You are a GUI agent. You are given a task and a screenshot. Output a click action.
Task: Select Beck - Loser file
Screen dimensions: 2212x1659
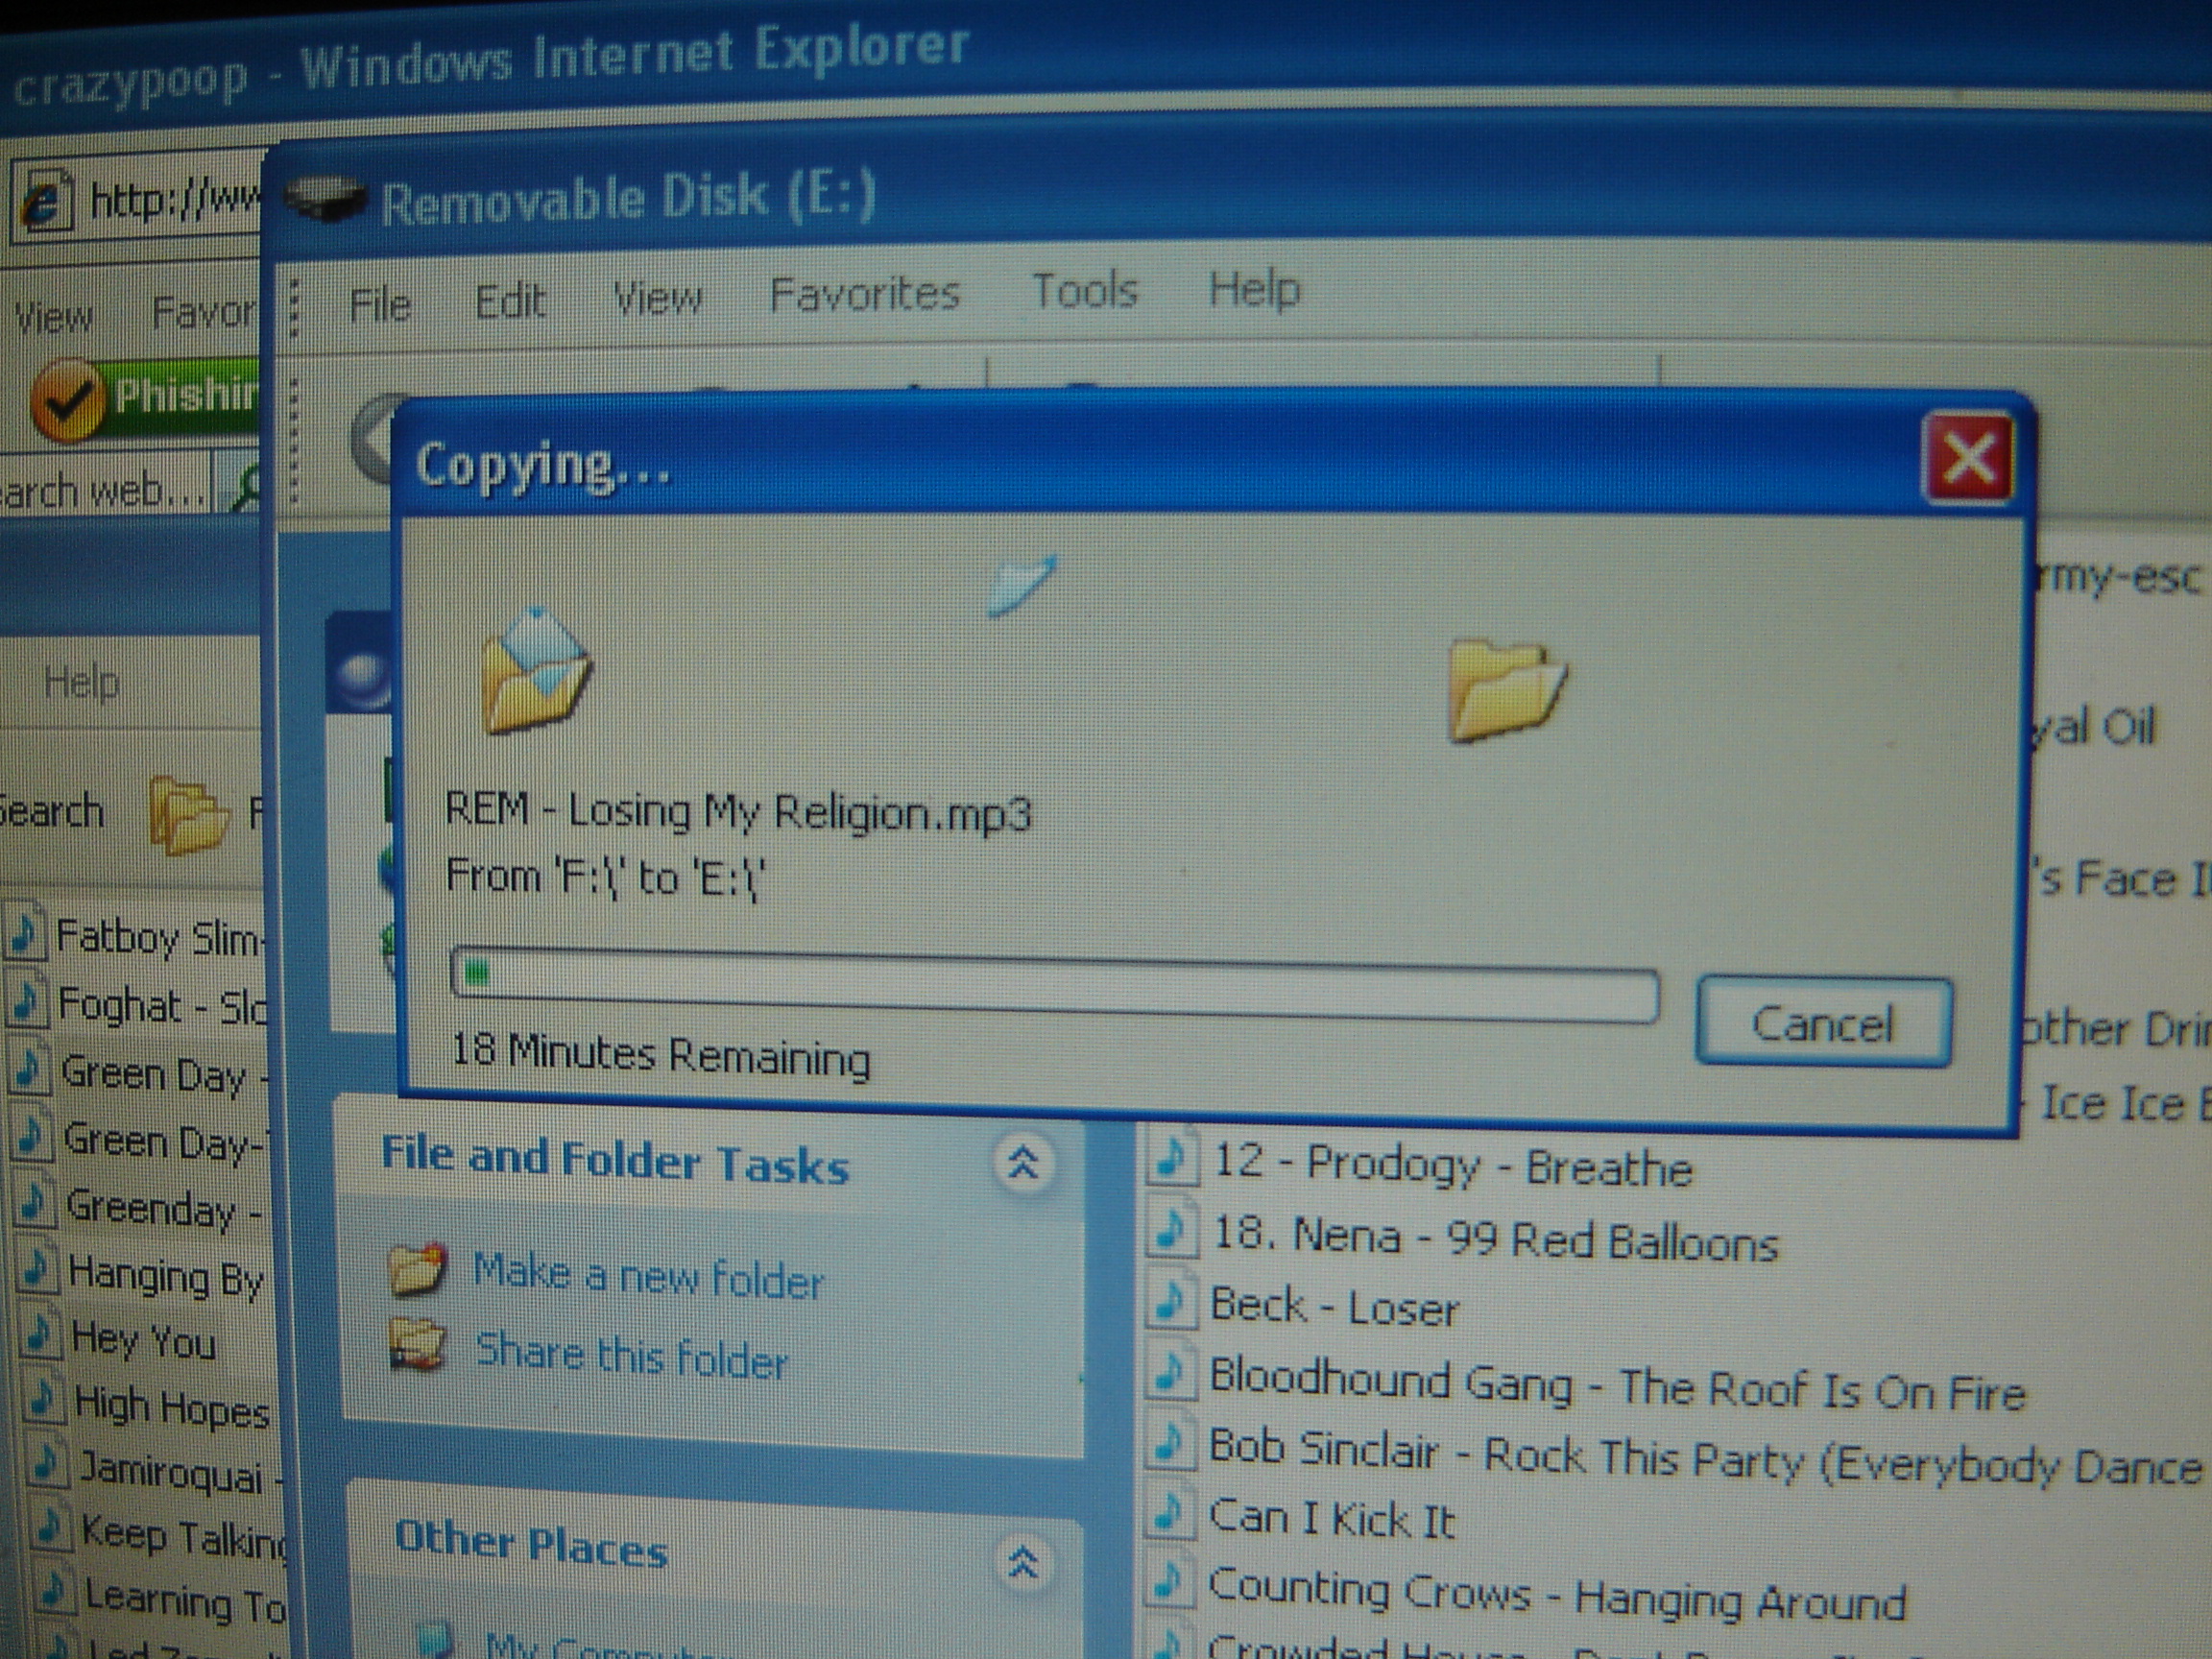[x=1334, y=1307]
